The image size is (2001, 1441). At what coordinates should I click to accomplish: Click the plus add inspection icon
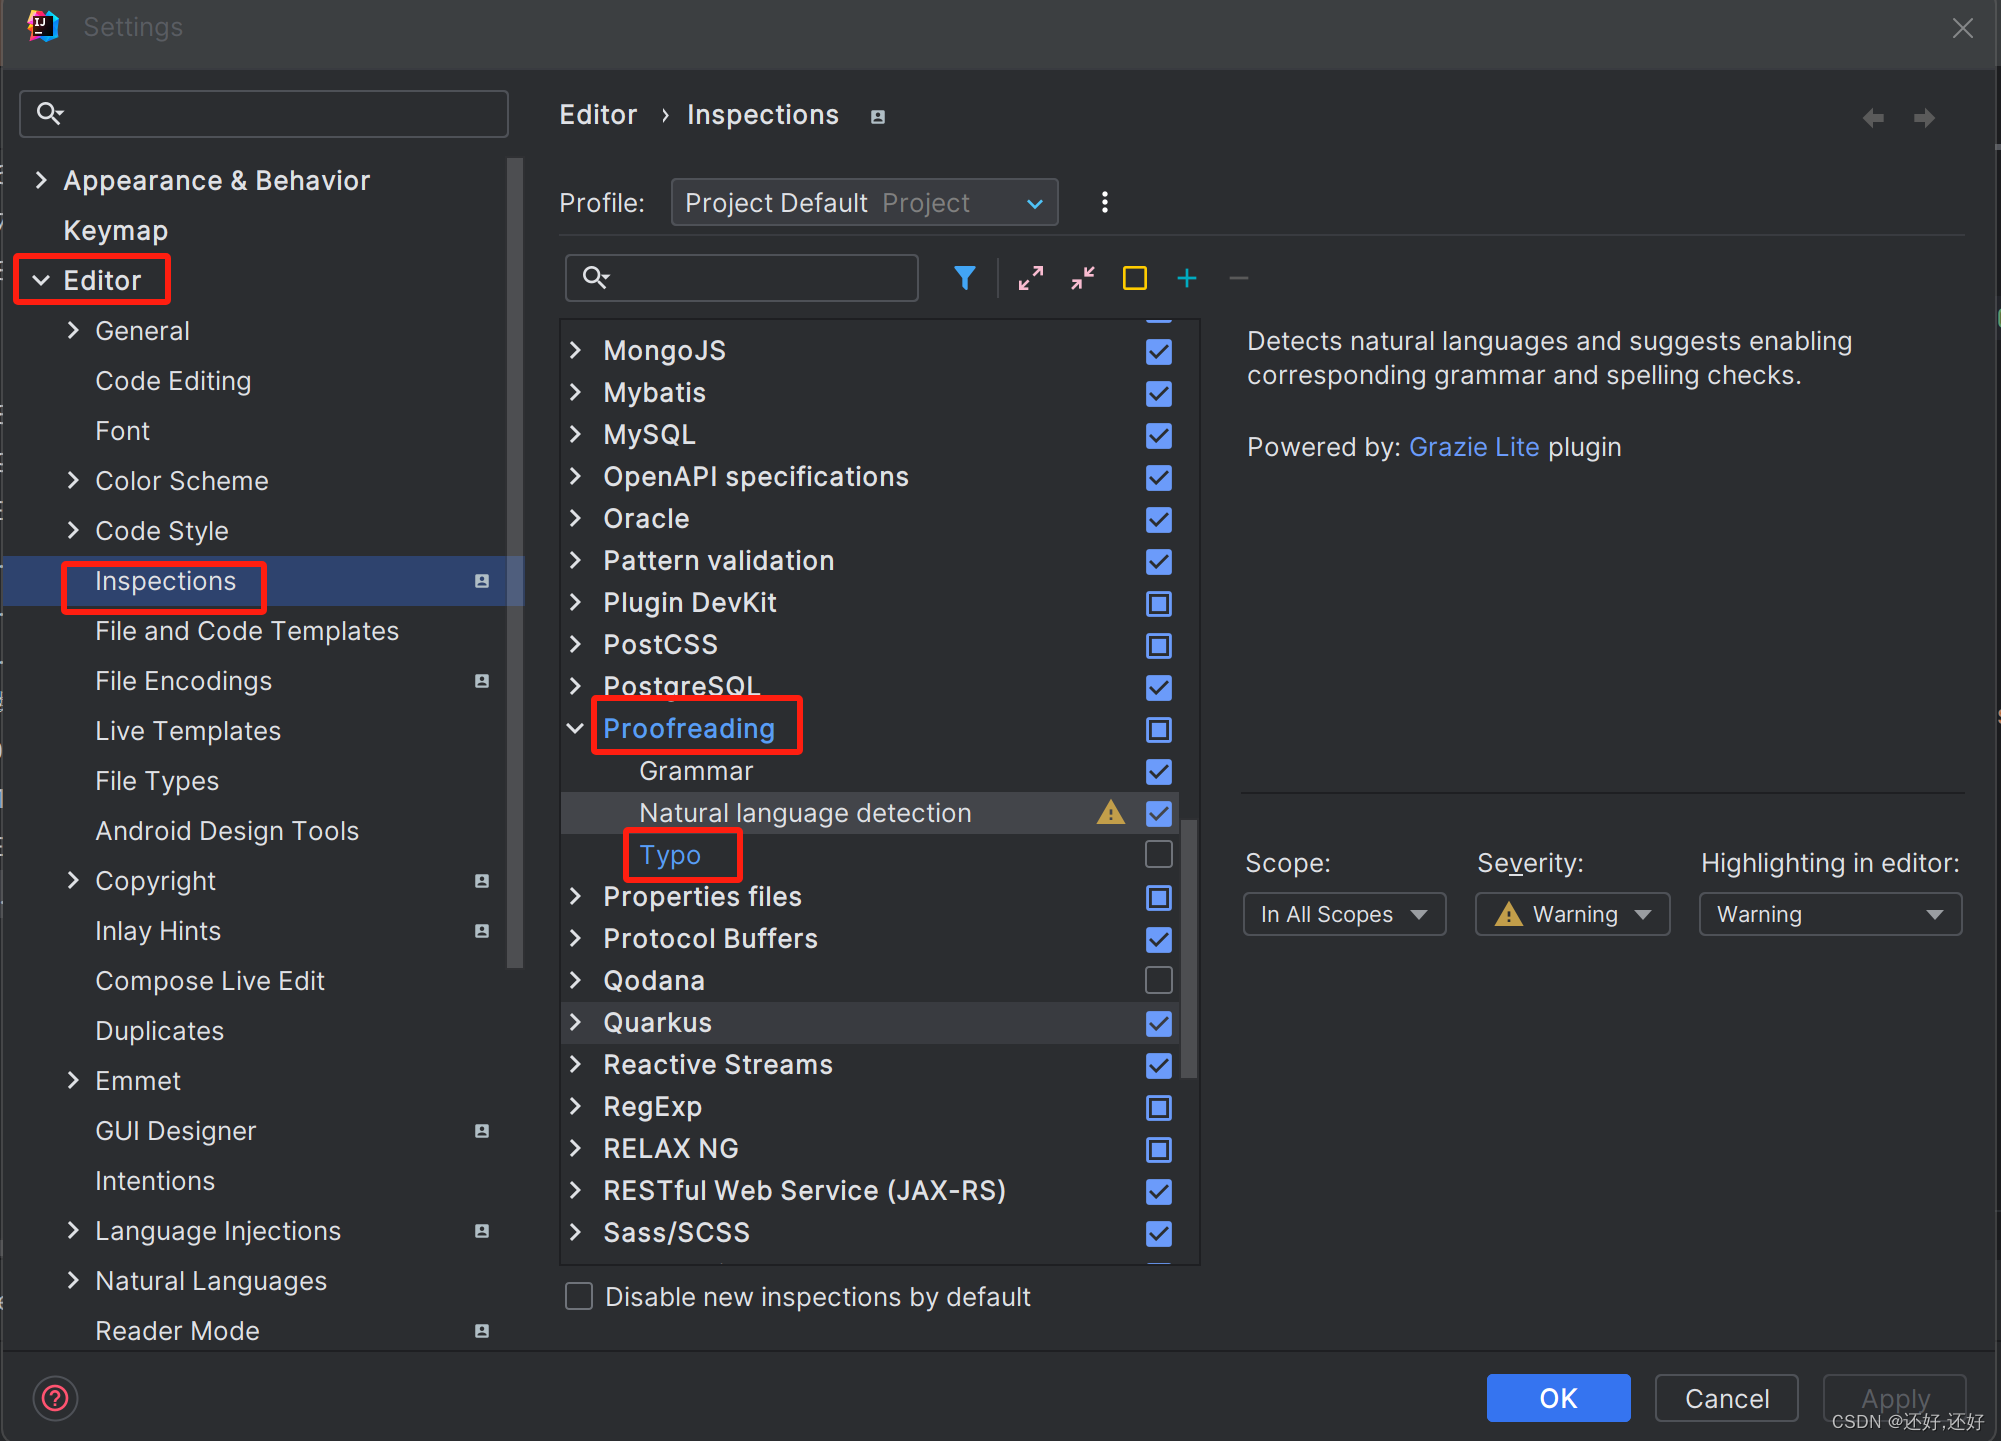coord(1187,278)
